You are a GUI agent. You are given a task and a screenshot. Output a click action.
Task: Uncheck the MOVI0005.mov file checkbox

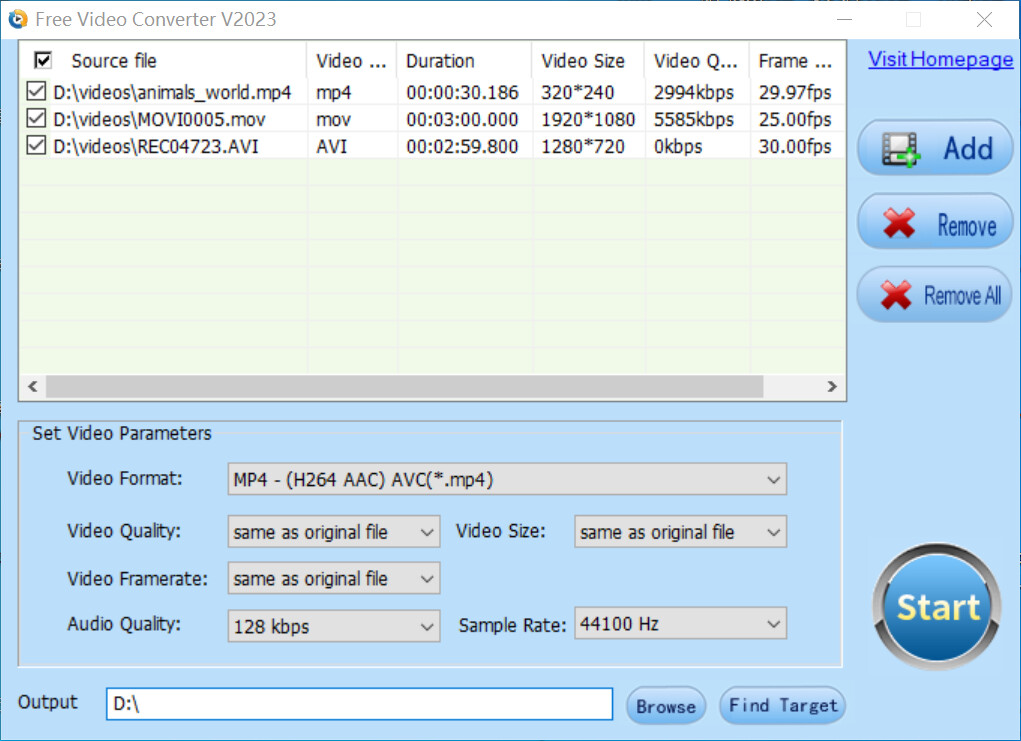pos(35,118)
